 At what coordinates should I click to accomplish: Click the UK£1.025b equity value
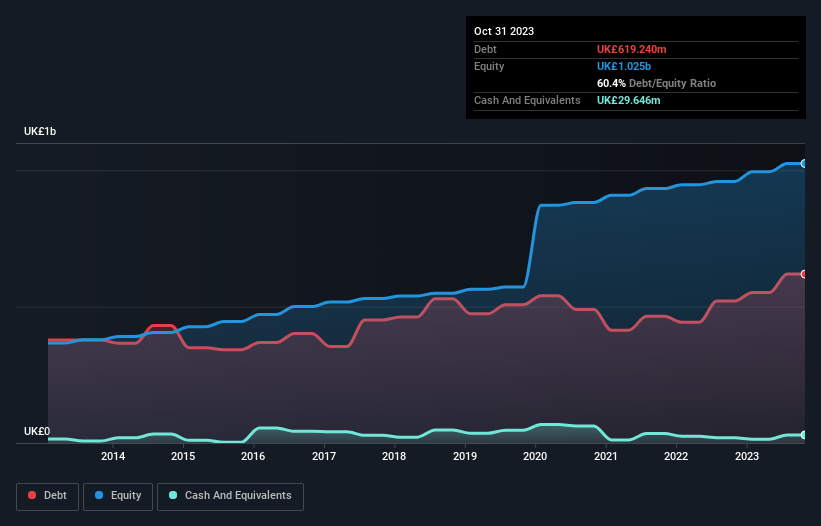click(x=624, y=66)
